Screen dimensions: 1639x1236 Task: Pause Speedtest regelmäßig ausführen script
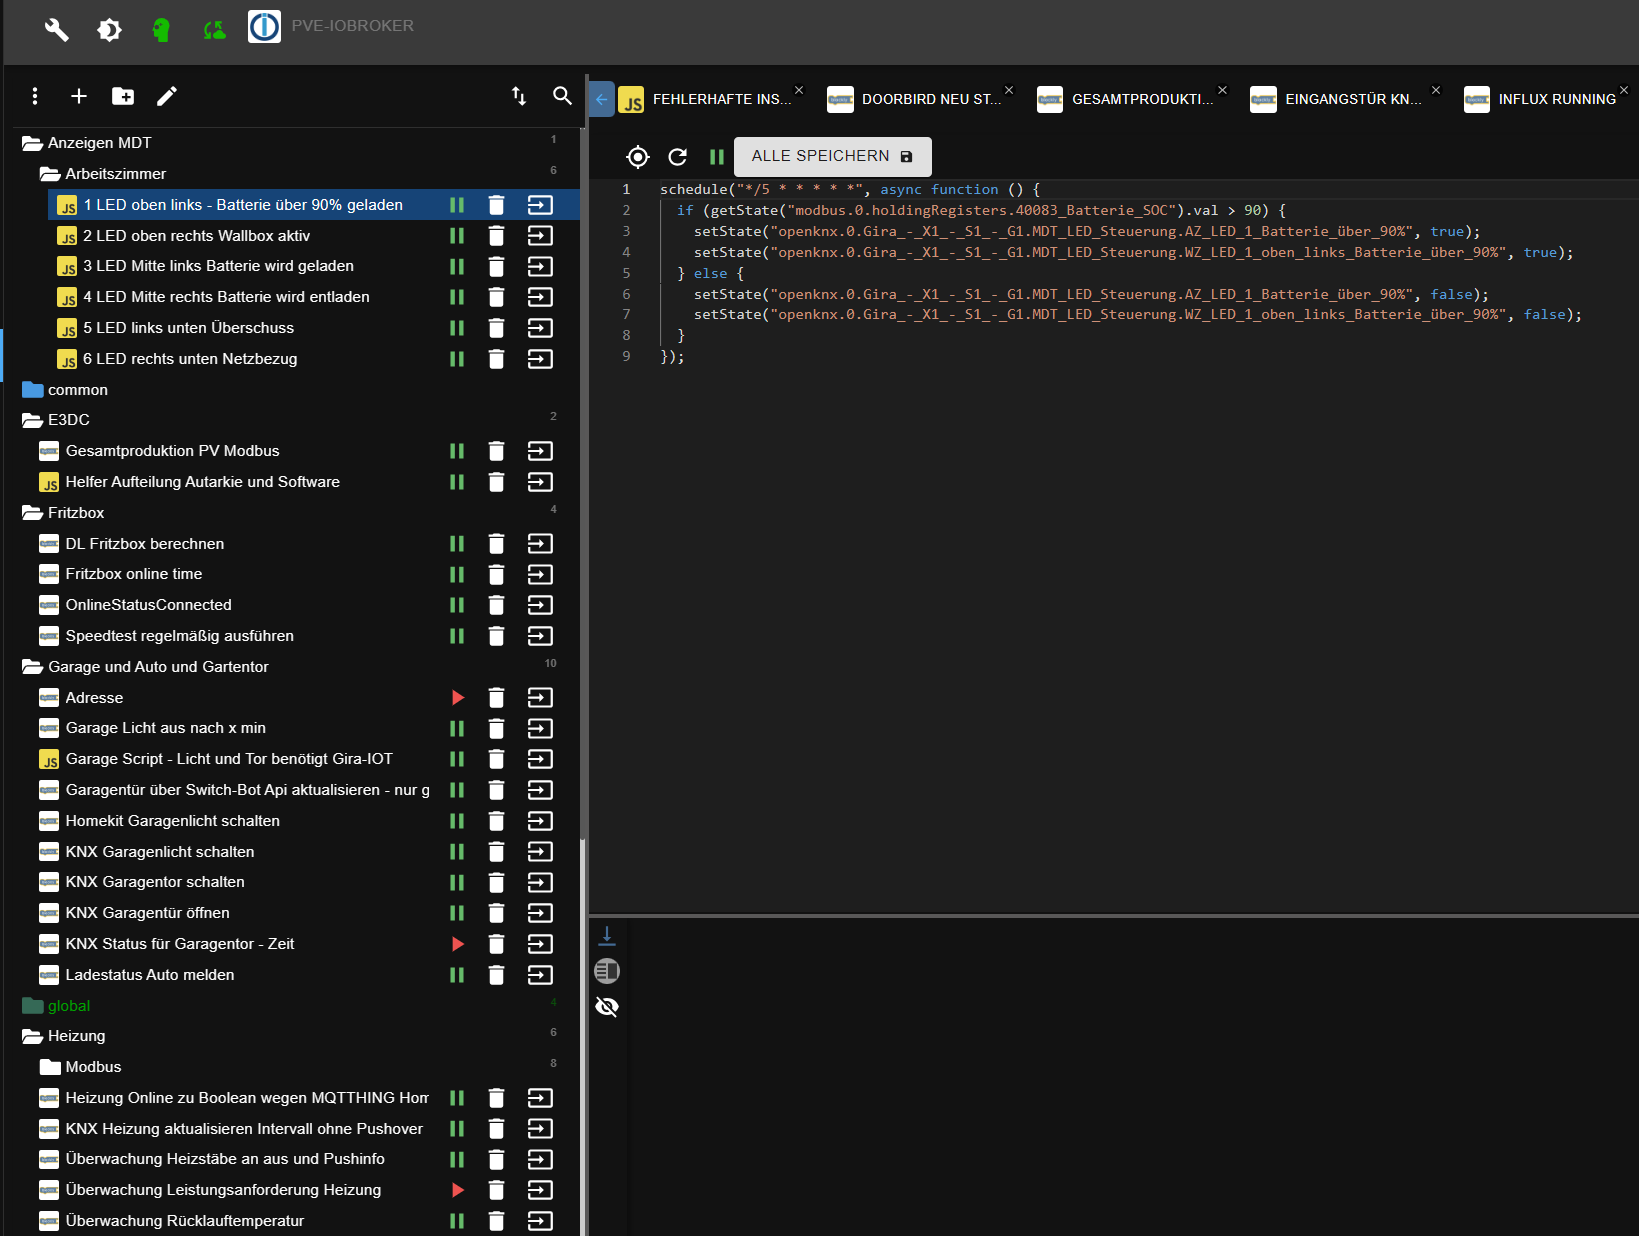[x=457, y=636]
